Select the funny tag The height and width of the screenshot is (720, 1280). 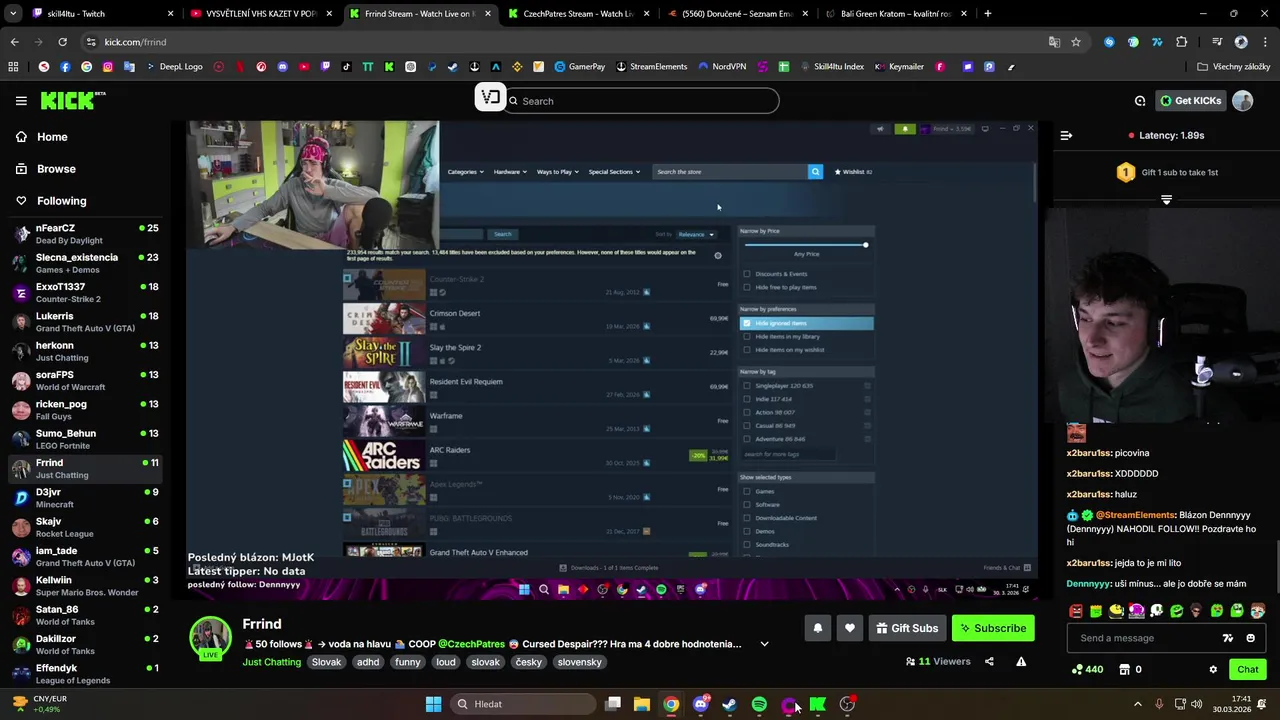pyautogui.click(x=408, y=662)
